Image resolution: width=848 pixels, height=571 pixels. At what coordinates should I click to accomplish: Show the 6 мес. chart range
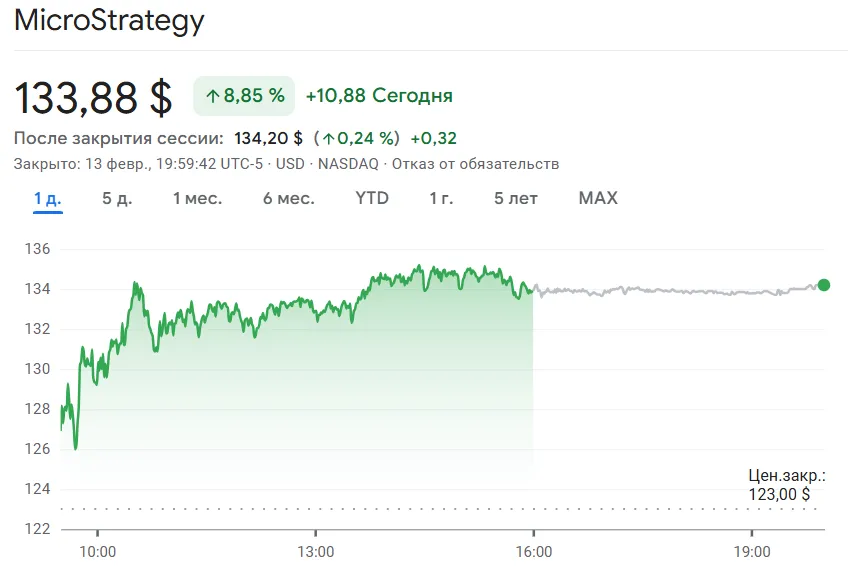[x=288, y=198]
